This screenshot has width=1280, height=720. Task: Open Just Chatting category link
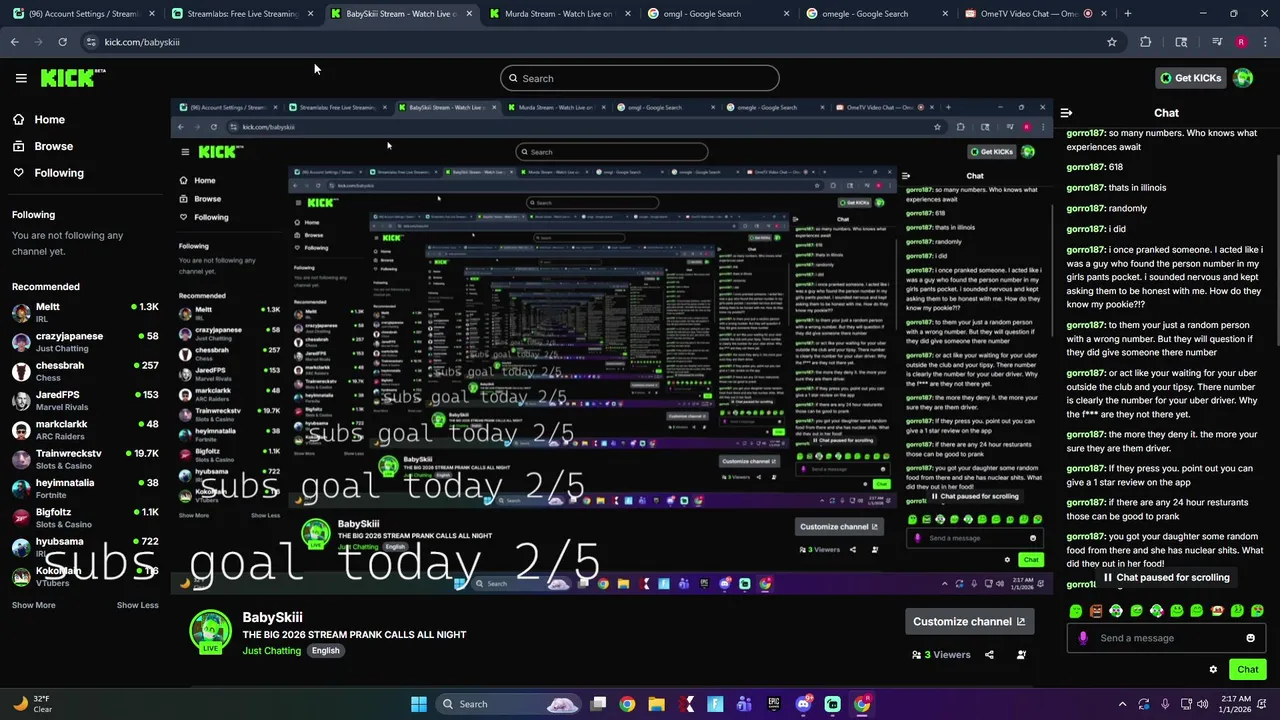pyautogui.click(x=271, y=651)
